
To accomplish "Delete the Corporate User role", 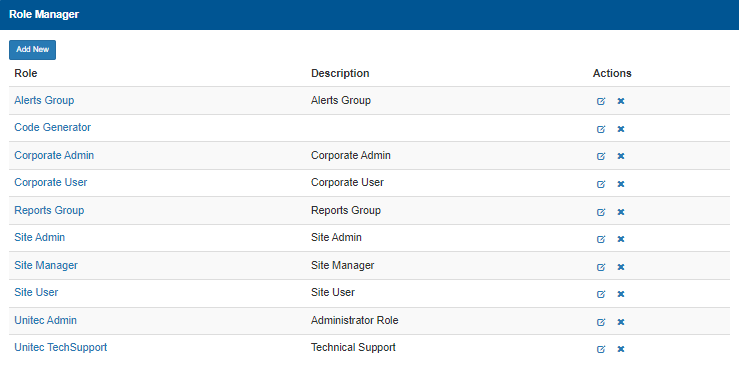I will (x=621, y=184).
